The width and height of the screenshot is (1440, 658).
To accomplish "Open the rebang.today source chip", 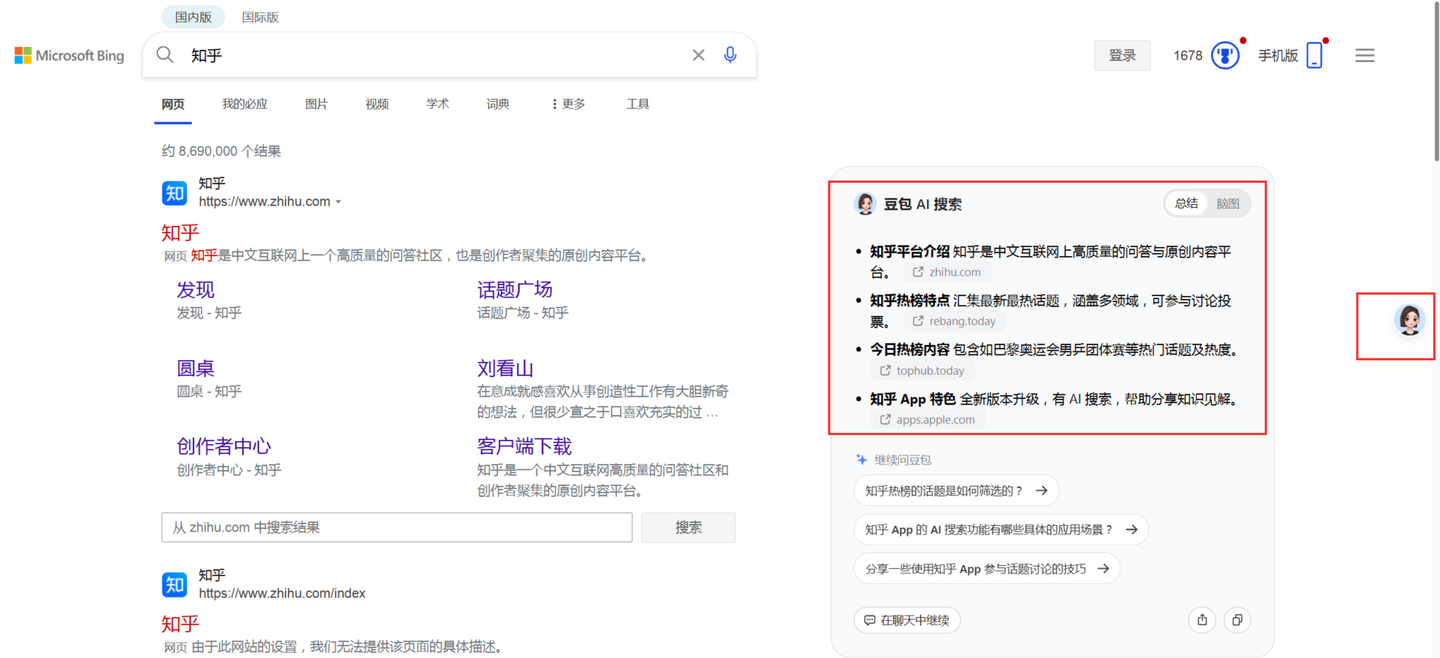I will [x=954, y=321].
